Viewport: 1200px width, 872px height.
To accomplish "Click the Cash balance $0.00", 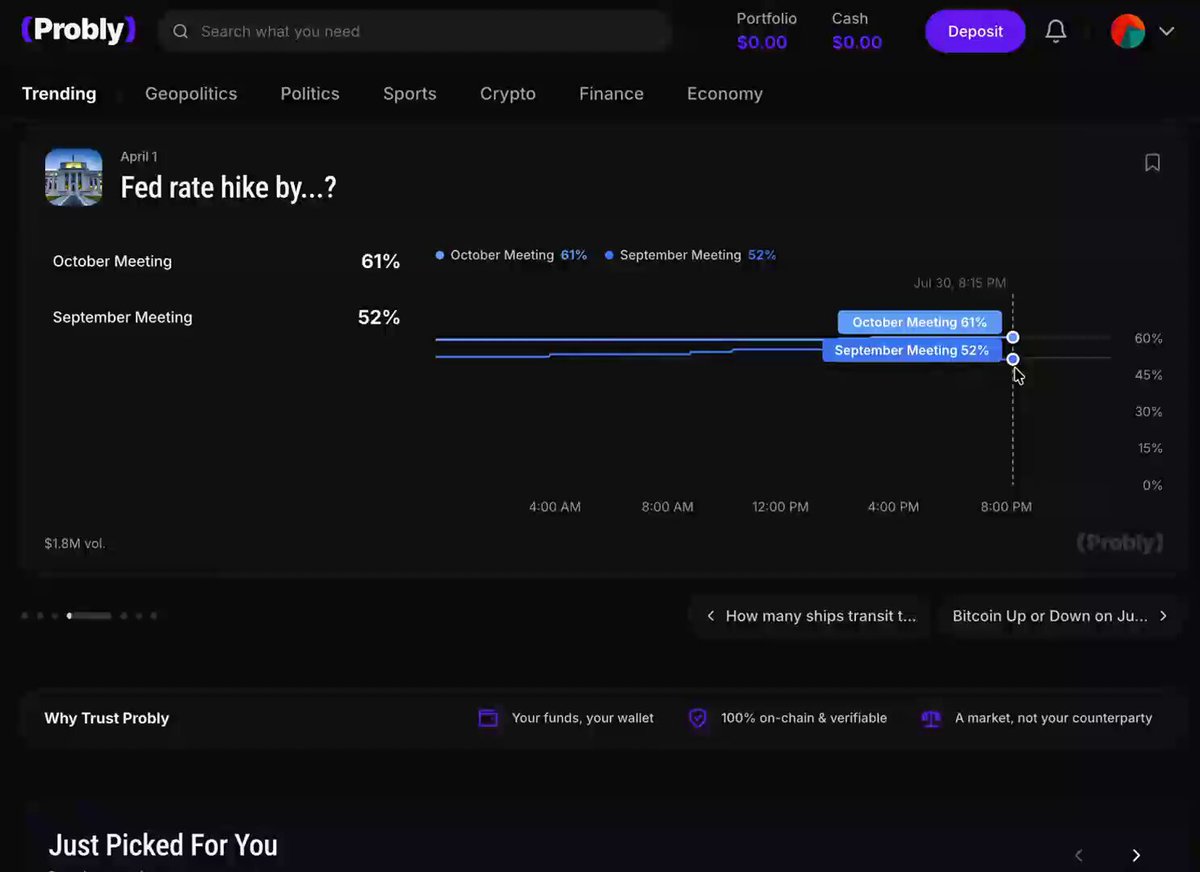I will 857,42.
